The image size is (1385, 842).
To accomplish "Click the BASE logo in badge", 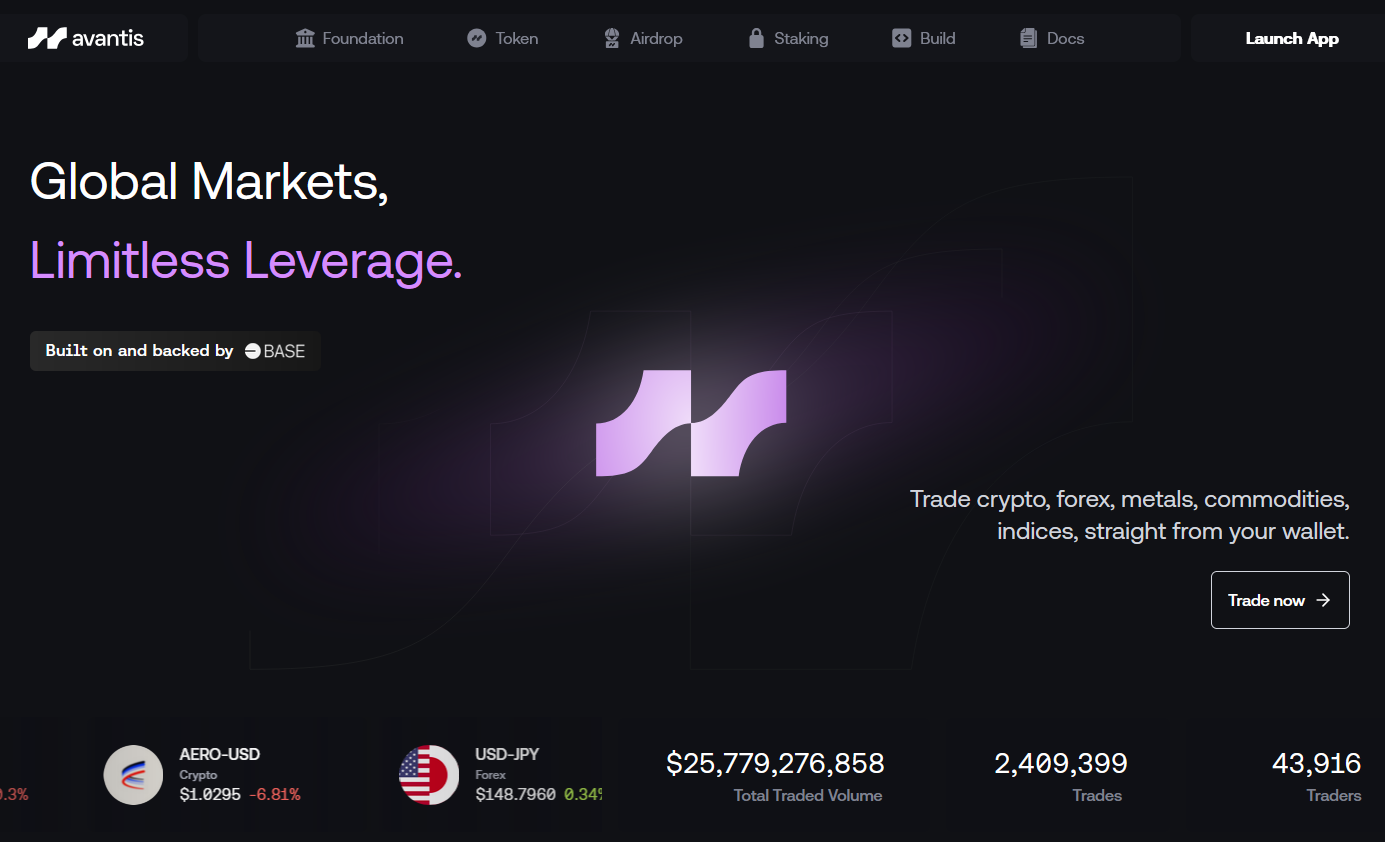I will [275, 351].
